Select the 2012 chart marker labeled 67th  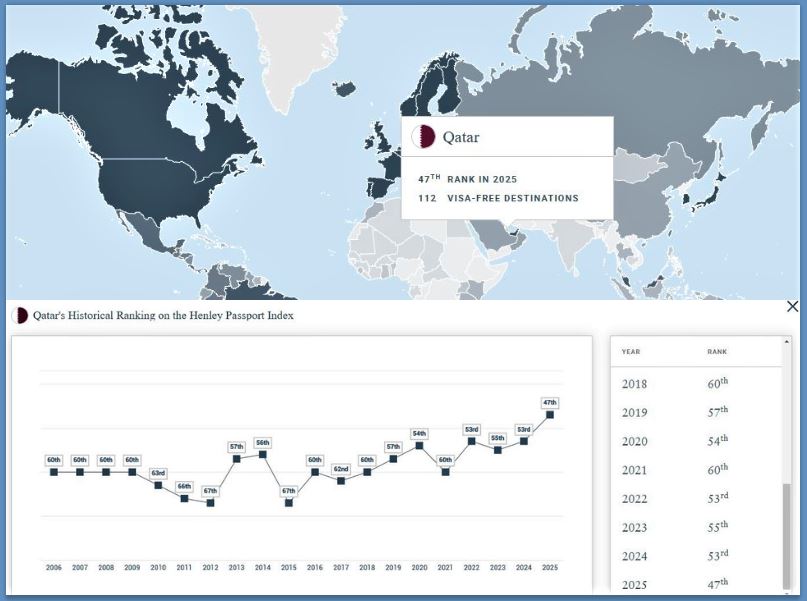(x=210, y=503)
